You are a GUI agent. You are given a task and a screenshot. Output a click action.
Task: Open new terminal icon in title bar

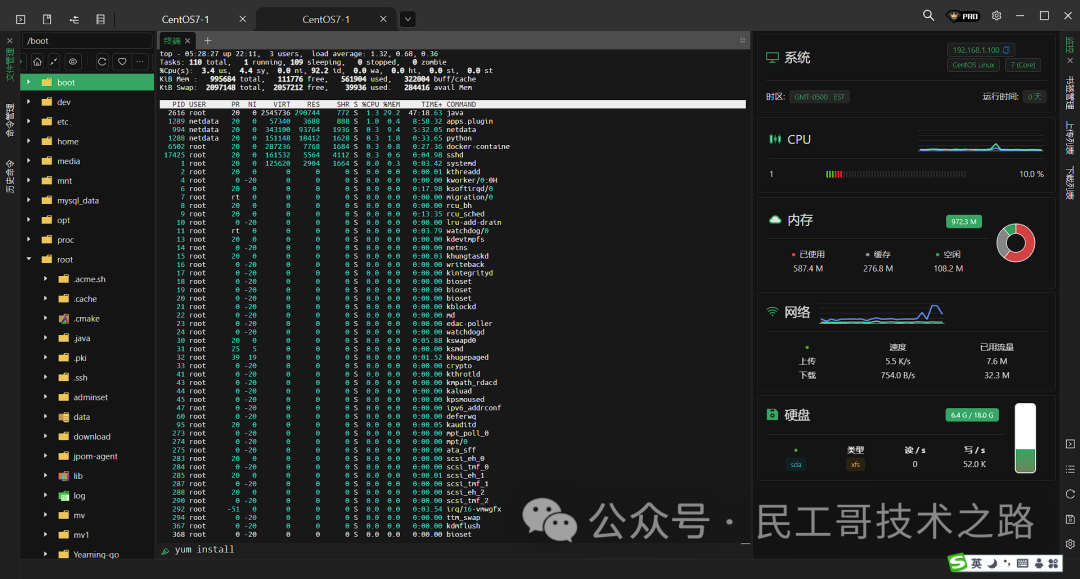pyautogui.click(x=21, y=19)
